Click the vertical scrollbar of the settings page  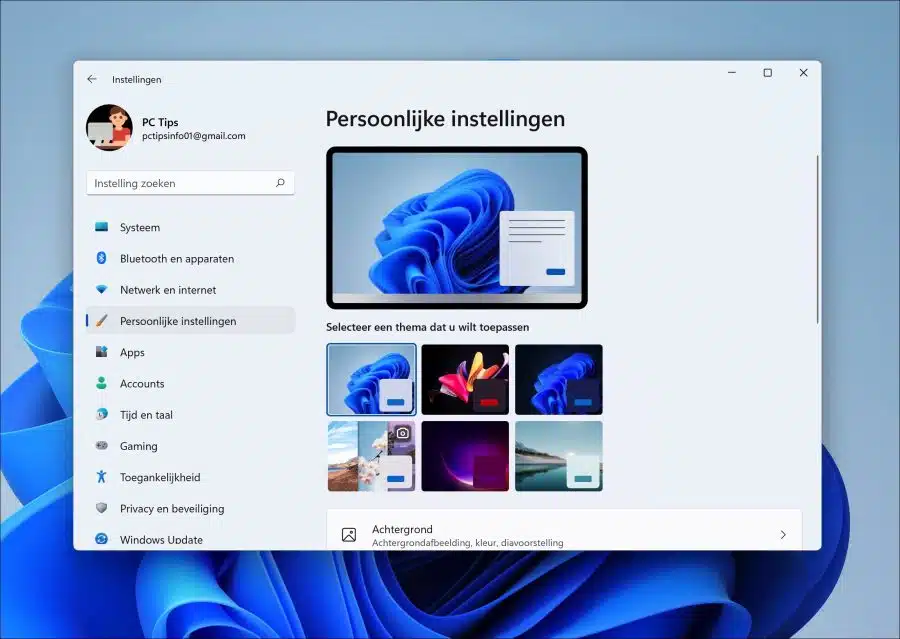817,238
